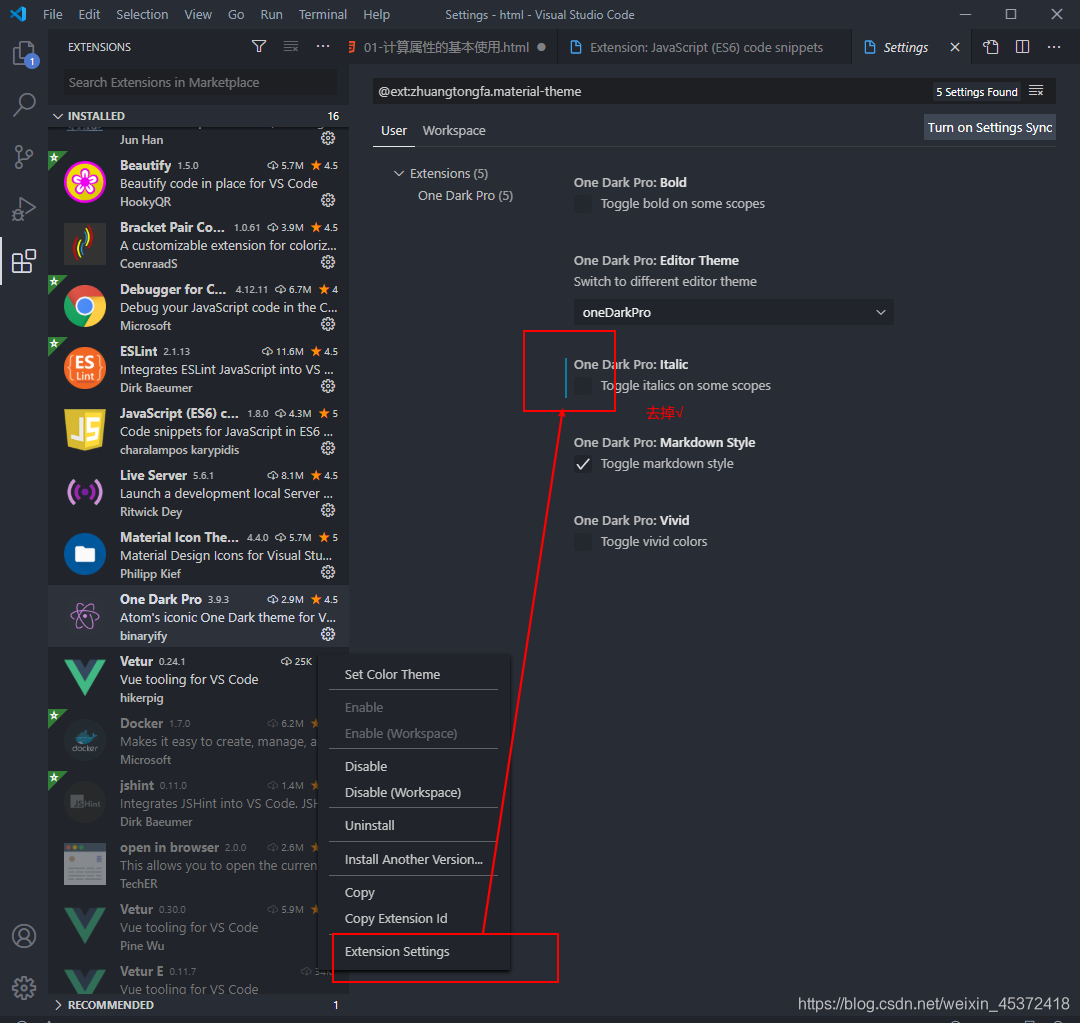This screenshot has height=1023, width=1080.
Task: Open manage gear for ESLint extension
Action: (328, 386)
